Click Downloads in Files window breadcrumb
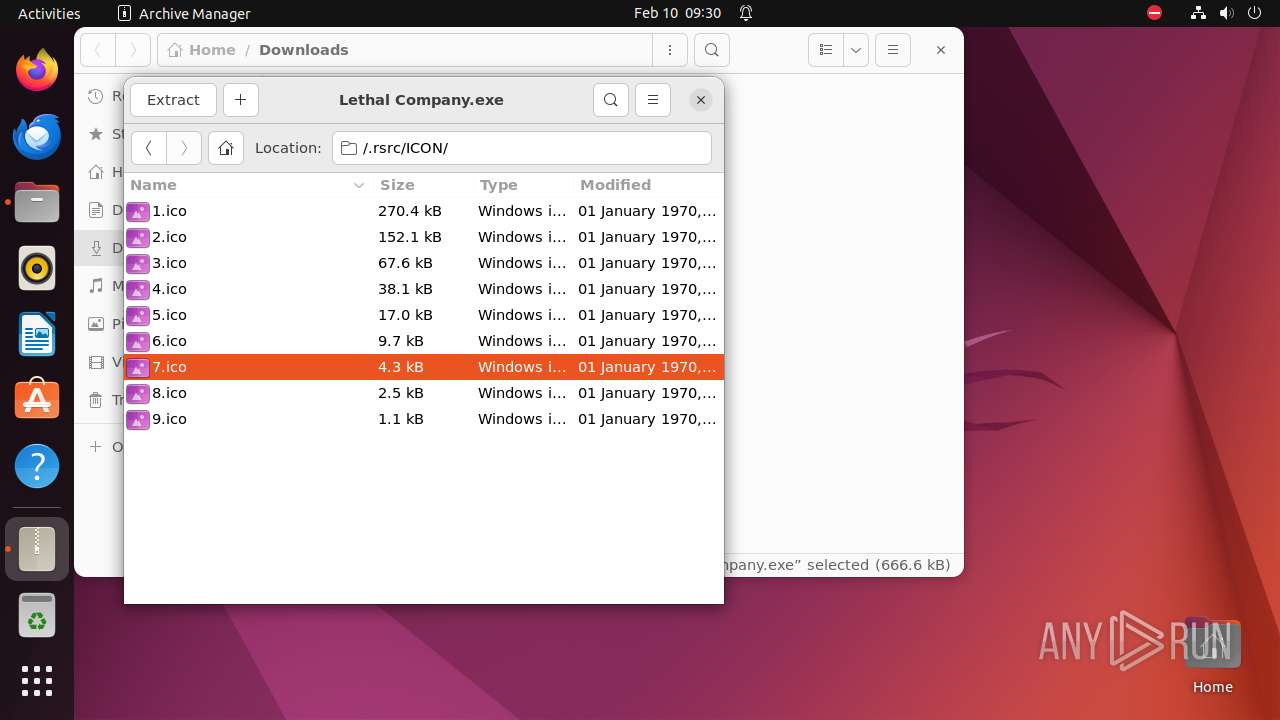Viewport: 1280px width, 720px height. coord(304,50)
